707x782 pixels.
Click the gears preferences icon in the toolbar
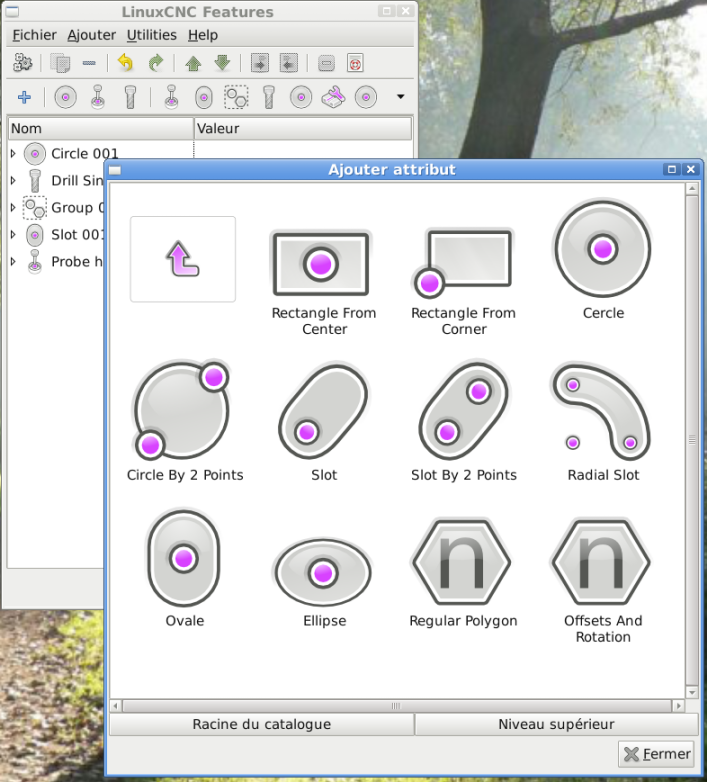point(23,63)
